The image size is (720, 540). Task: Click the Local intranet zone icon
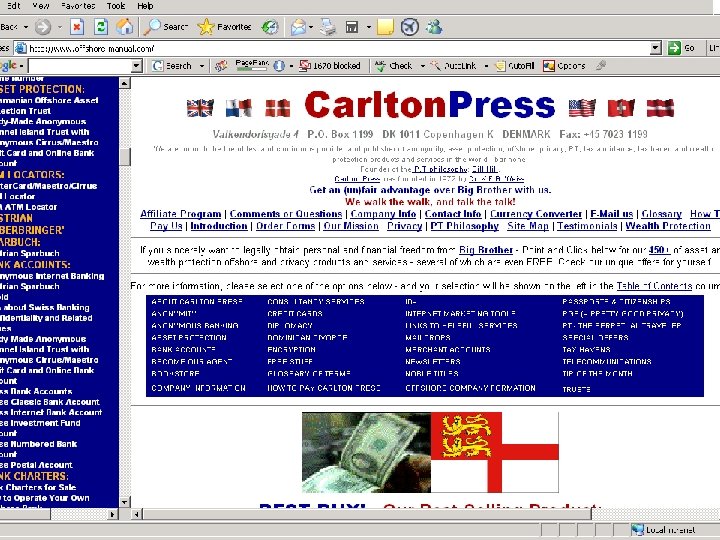click(x=637, y=530)
